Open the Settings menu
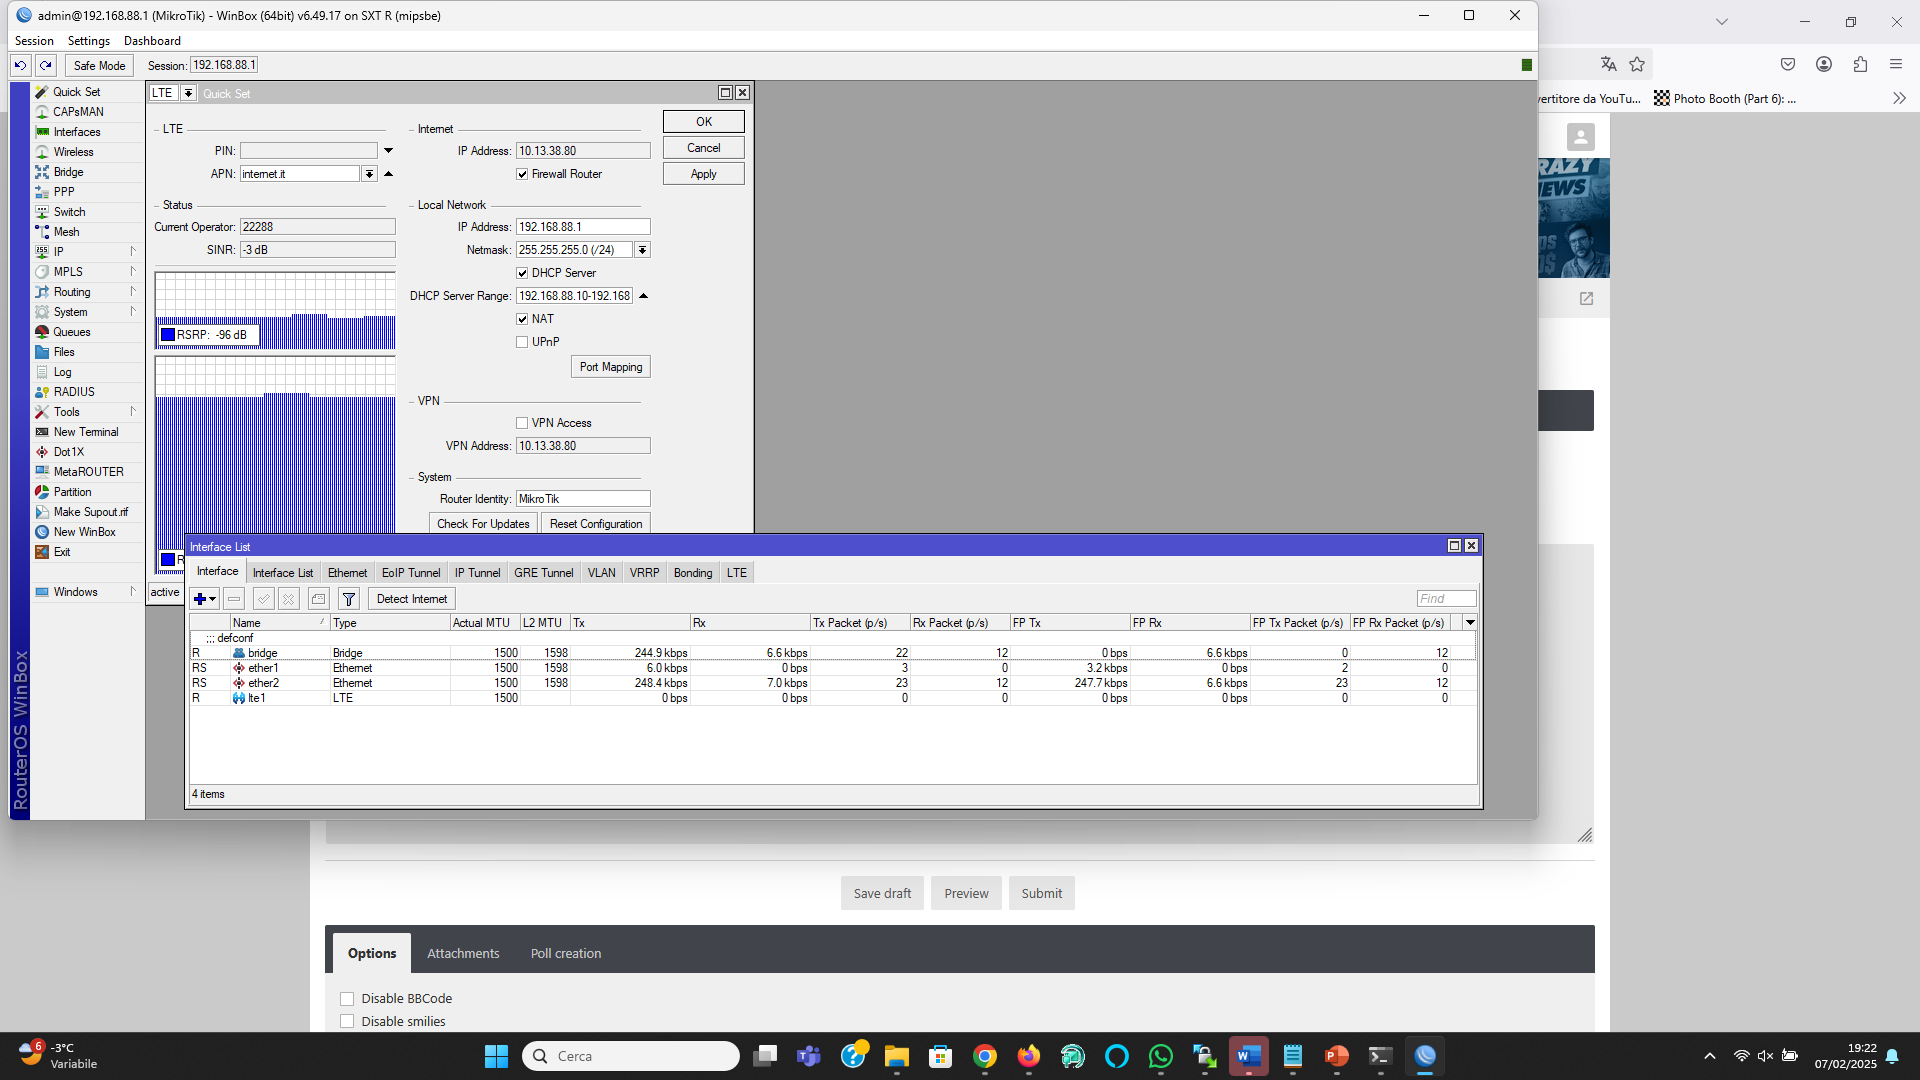The width and height of the screenshot is (1920, 1080). [89, 41]
